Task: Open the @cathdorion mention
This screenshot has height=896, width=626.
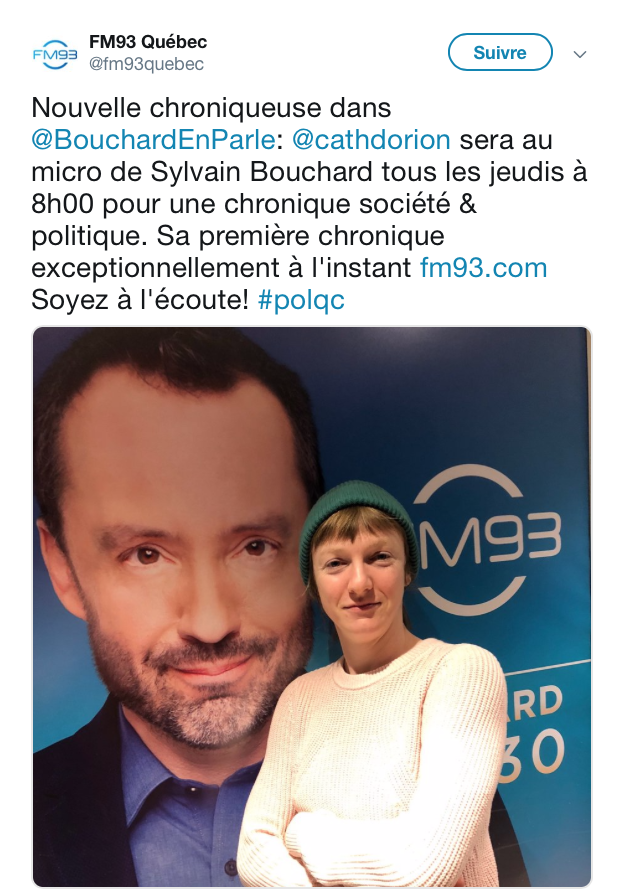Action: coord(371,140)
